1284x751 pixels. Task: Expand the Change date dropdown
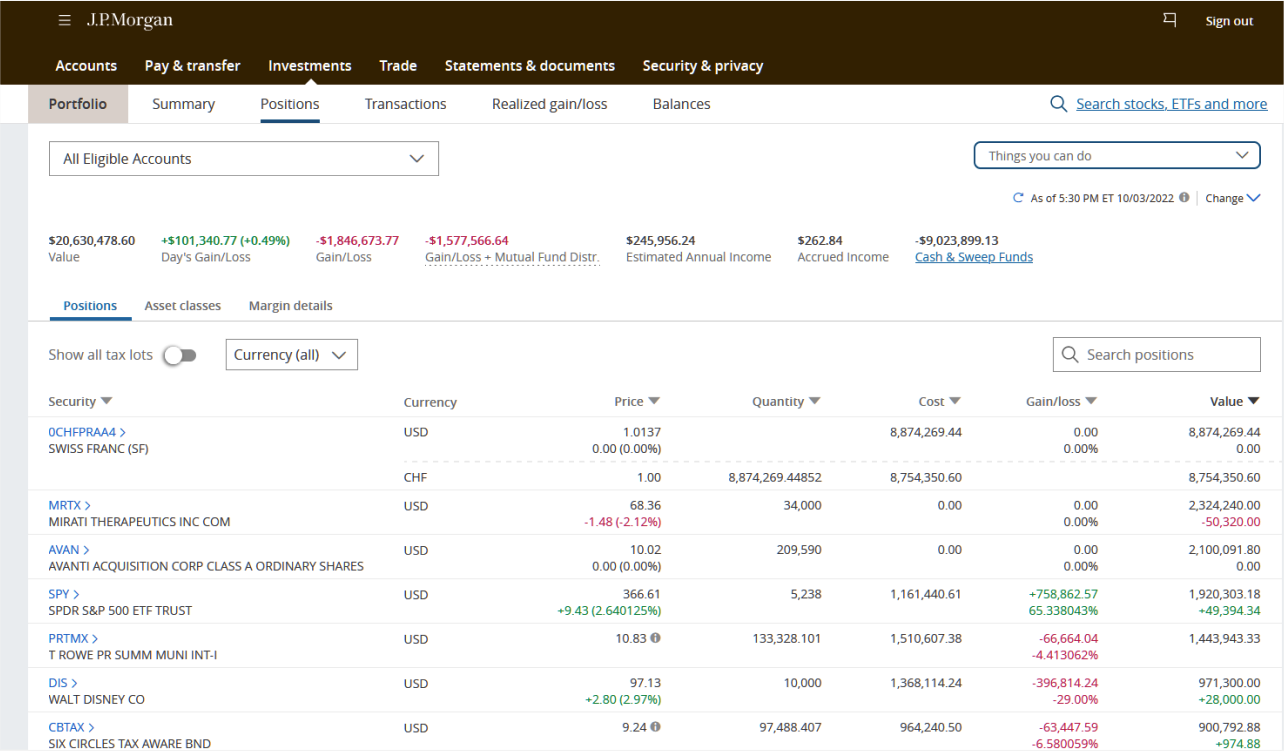pyautogui.click(x=1232, y=198)
